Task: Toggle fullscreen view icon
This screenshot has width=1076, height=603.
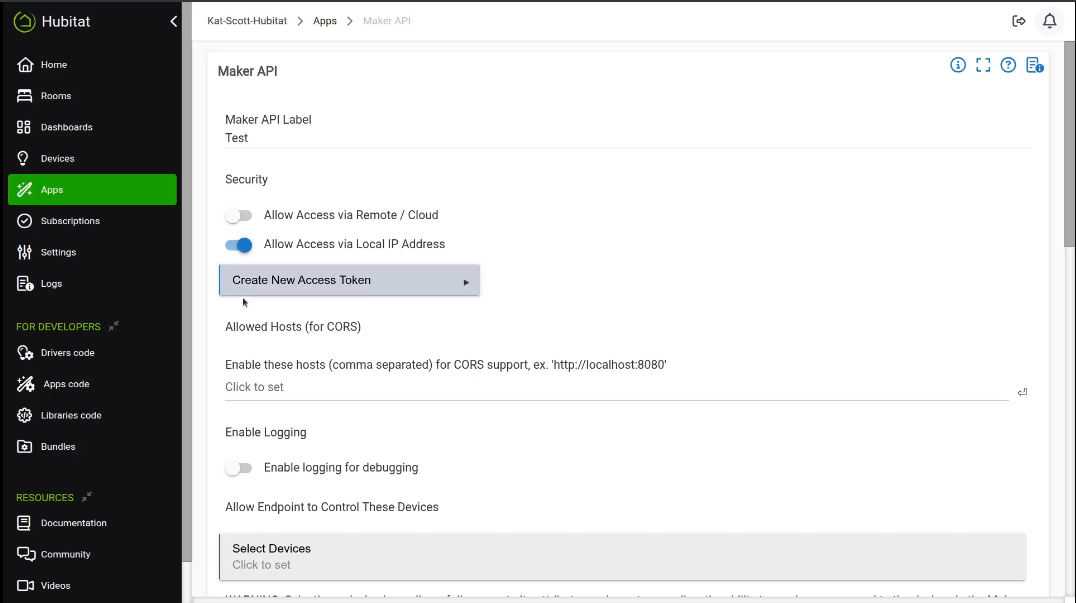Action: tap(983, 65)
